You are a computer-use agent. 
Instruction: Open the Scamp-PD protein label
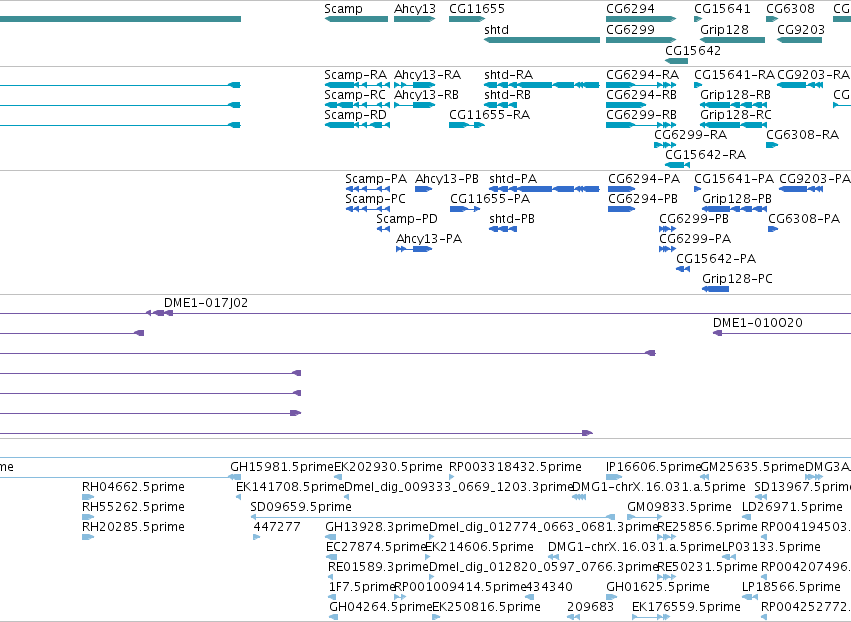pos(407,219)
